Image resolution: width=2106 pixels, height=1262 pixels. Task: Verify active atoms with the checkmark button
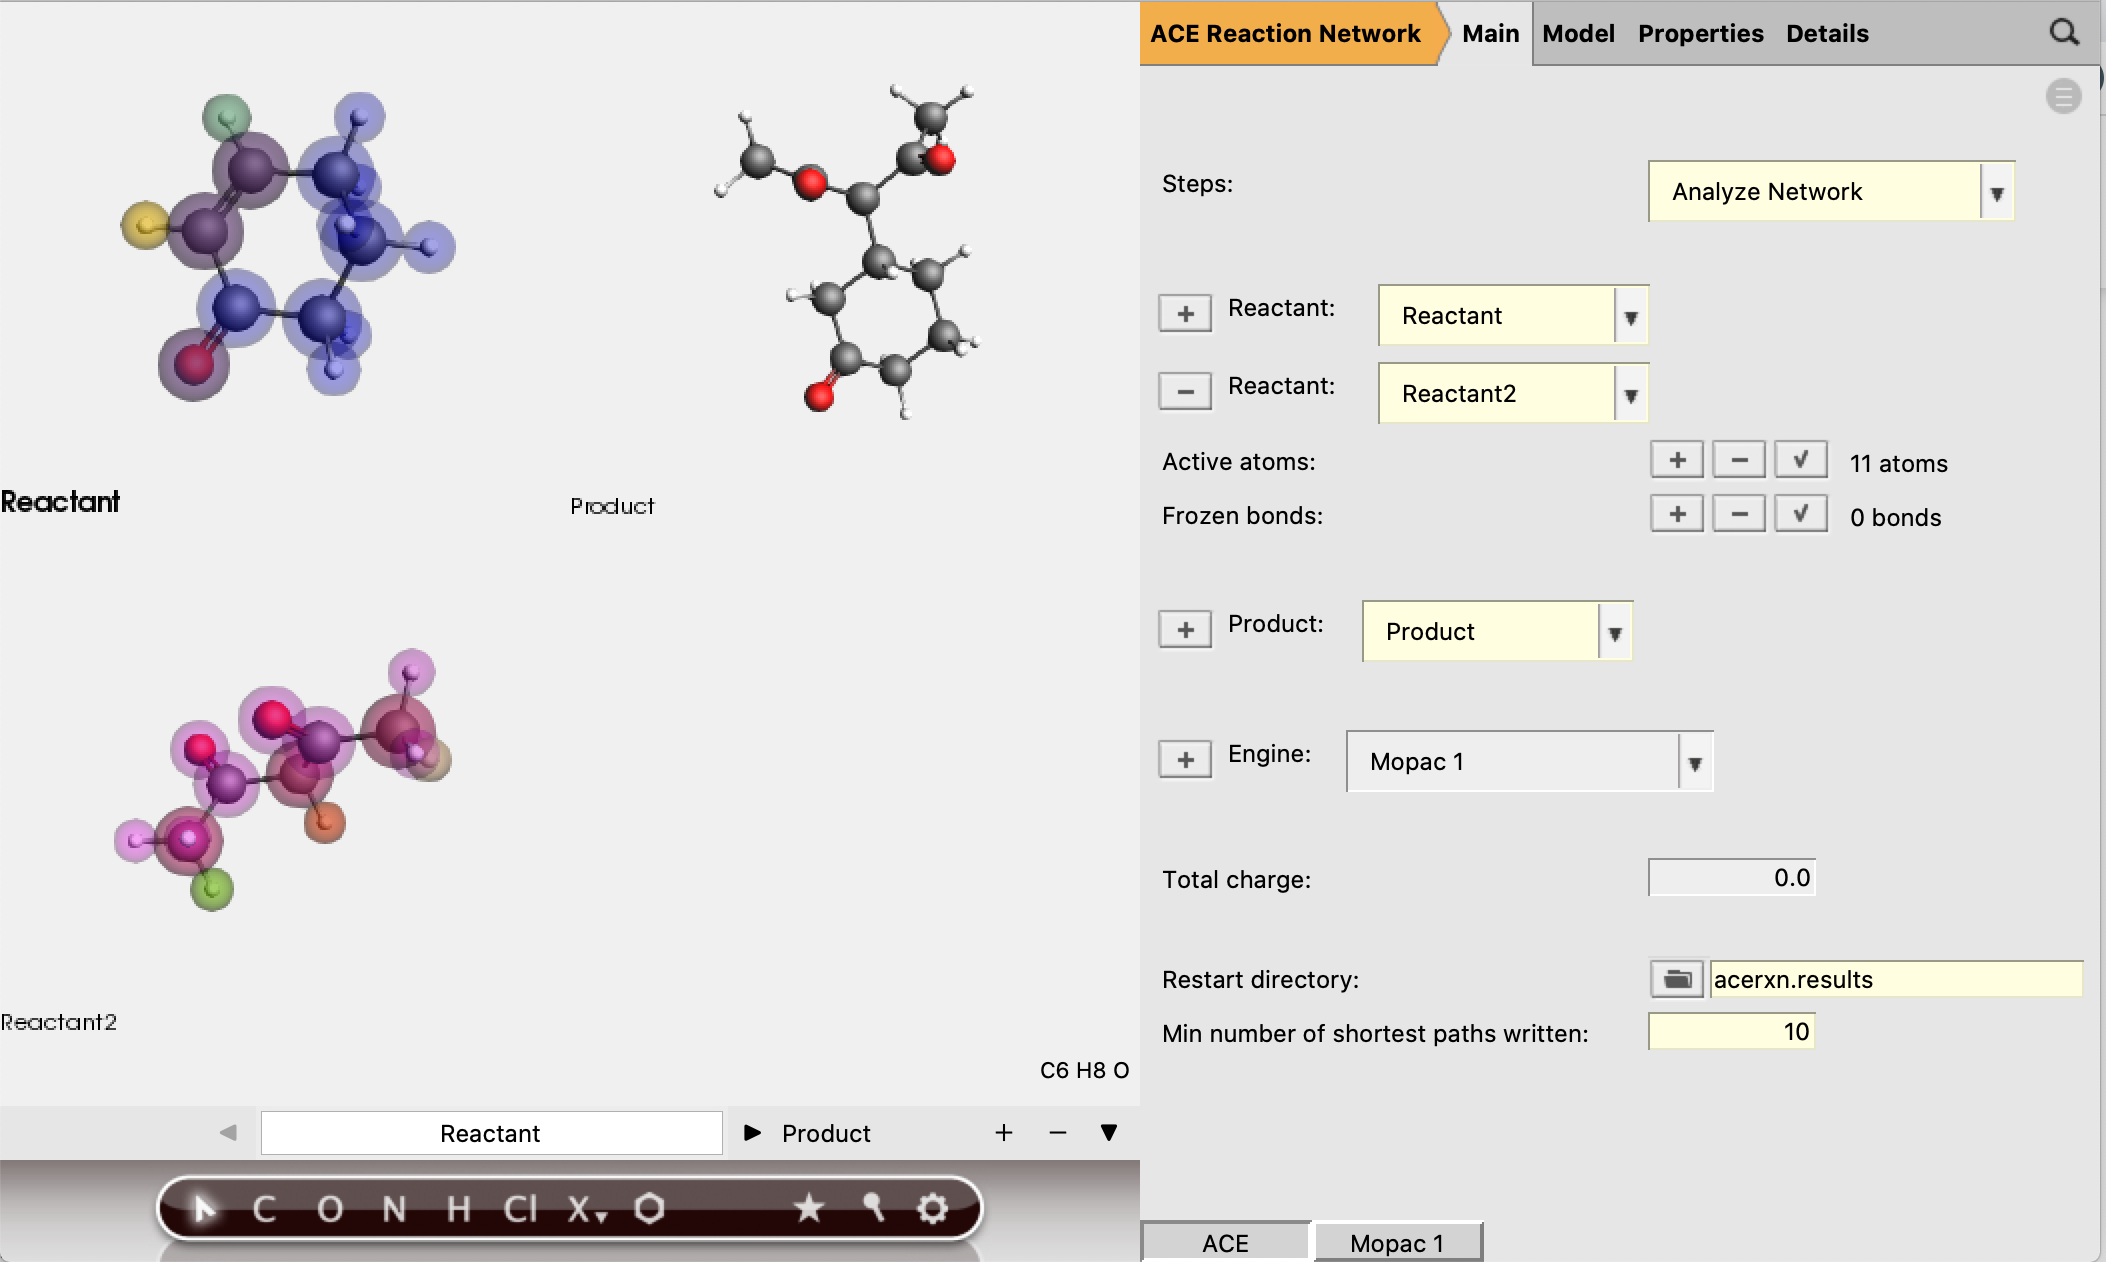(1800, 459)
